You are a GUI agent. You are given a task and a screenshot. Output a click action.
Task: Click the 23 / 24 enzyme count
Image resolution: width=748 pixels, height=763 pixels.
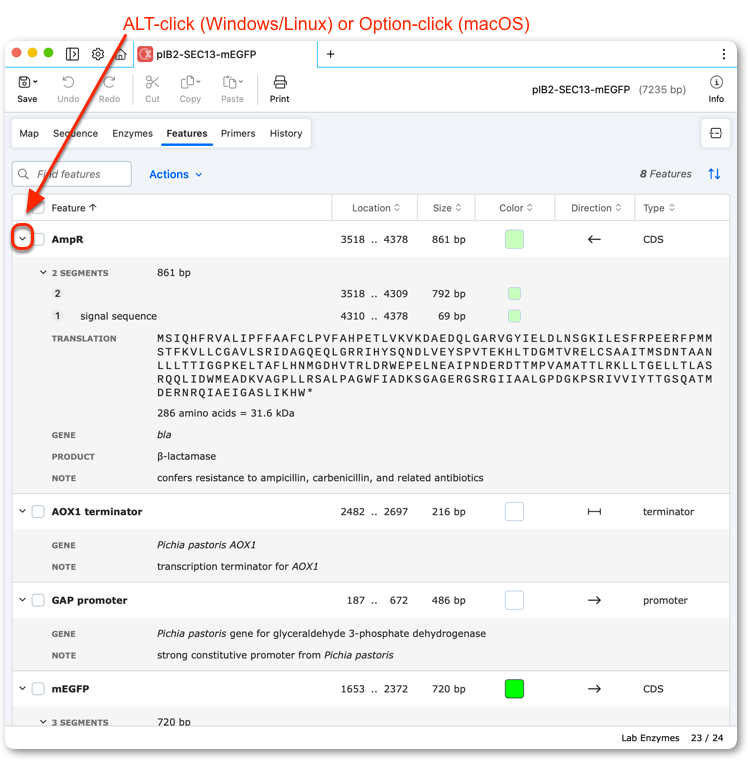pos(707,738)
